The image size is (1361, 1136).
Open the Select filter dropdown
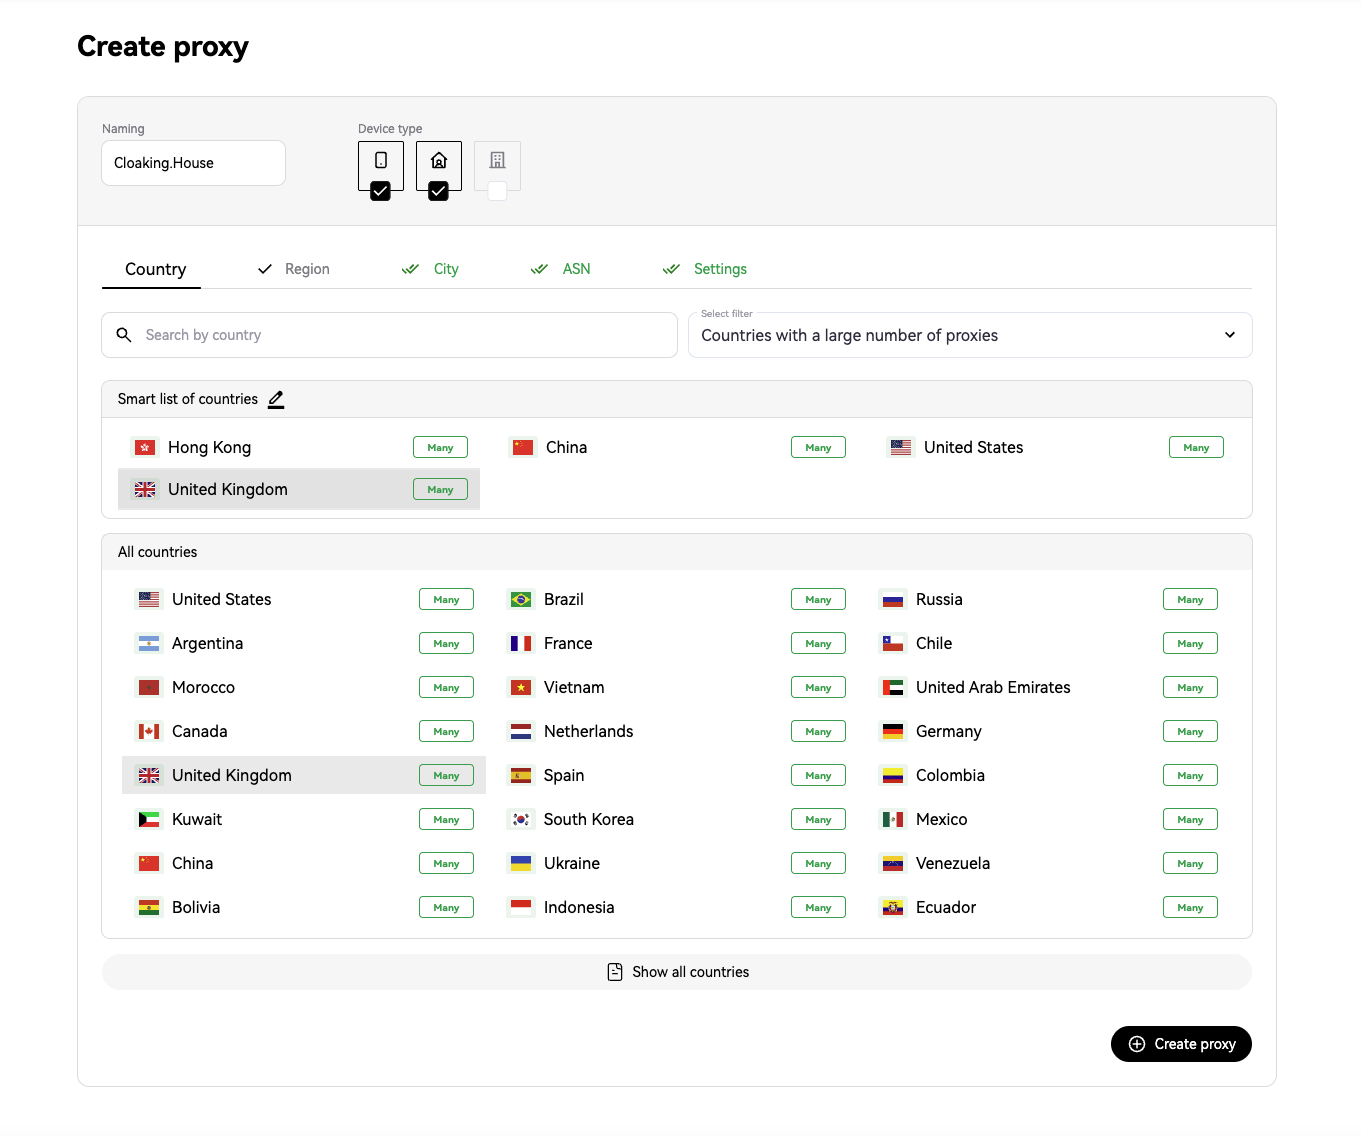click(x=970, y=335)
